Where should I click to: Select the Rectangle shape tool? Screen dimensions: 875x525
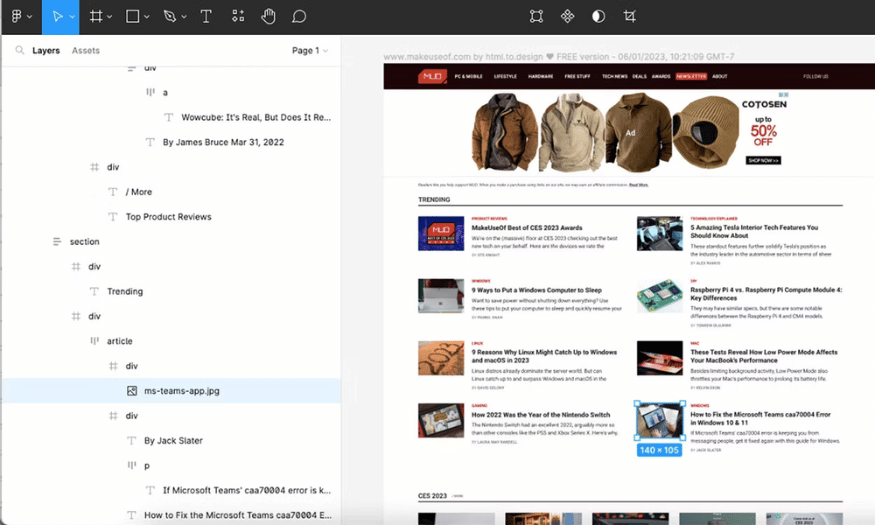132,16
